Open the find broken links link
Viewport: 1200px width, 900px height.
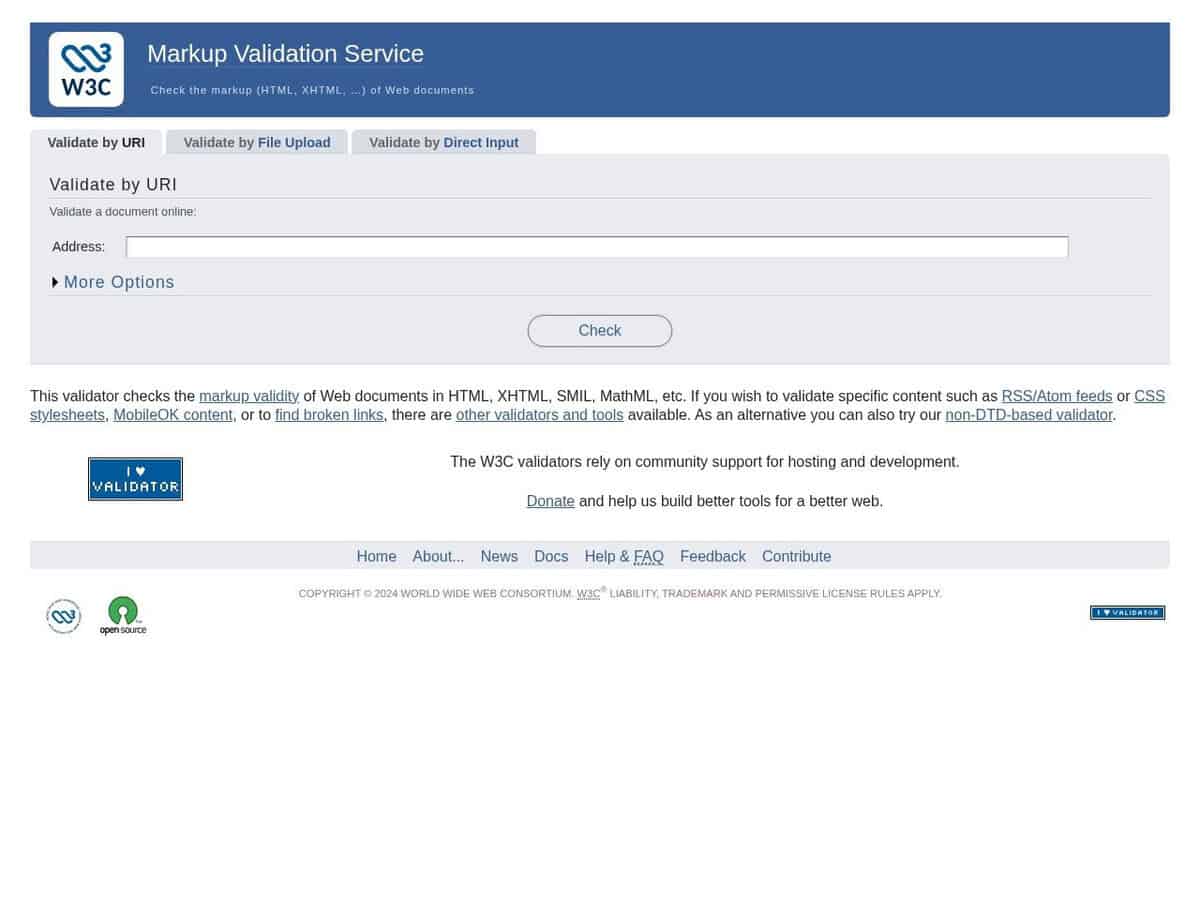329,415
